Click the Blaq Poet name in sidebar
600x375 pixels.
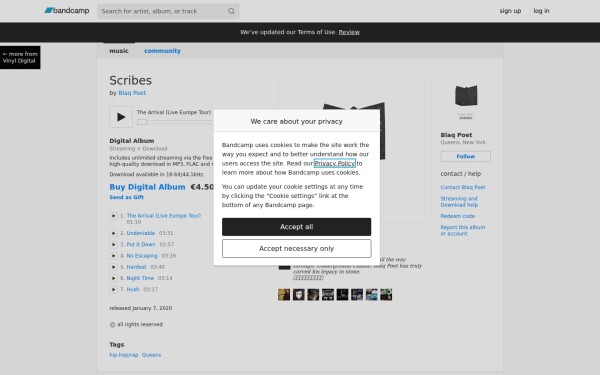pos(456,135)
